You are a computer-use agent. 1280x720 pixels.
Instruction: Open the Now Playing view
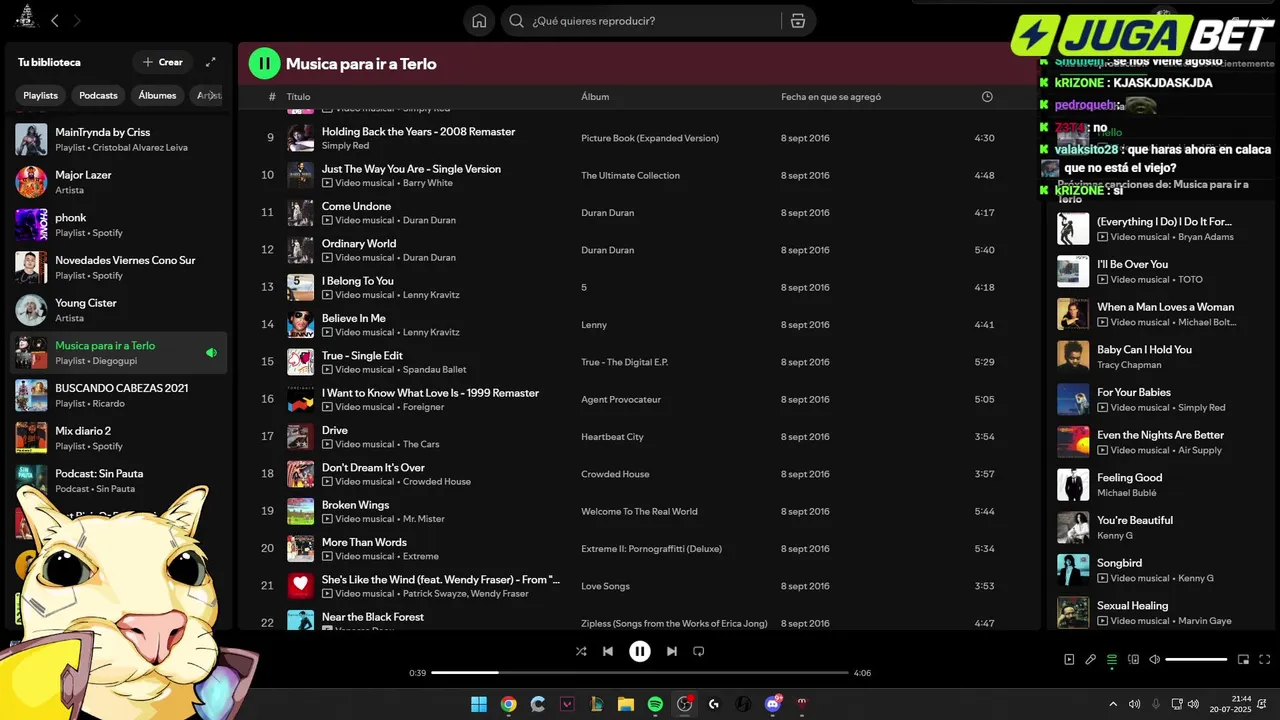[x=1069, y=659]
